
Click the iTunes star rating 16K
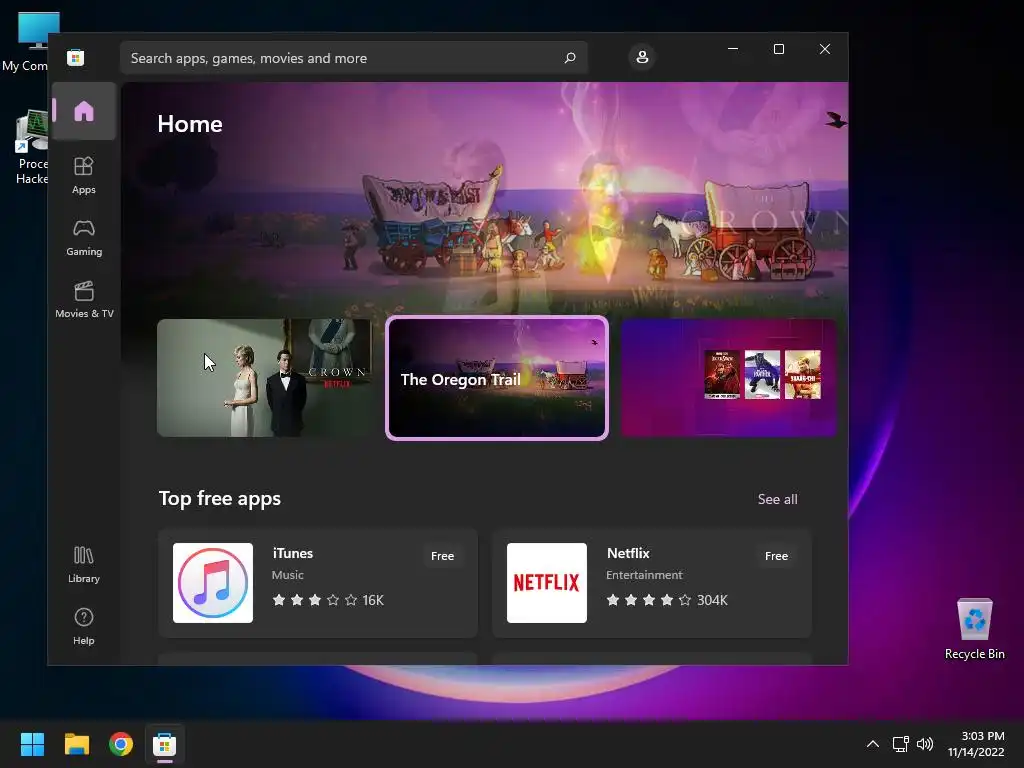[328, 600]
